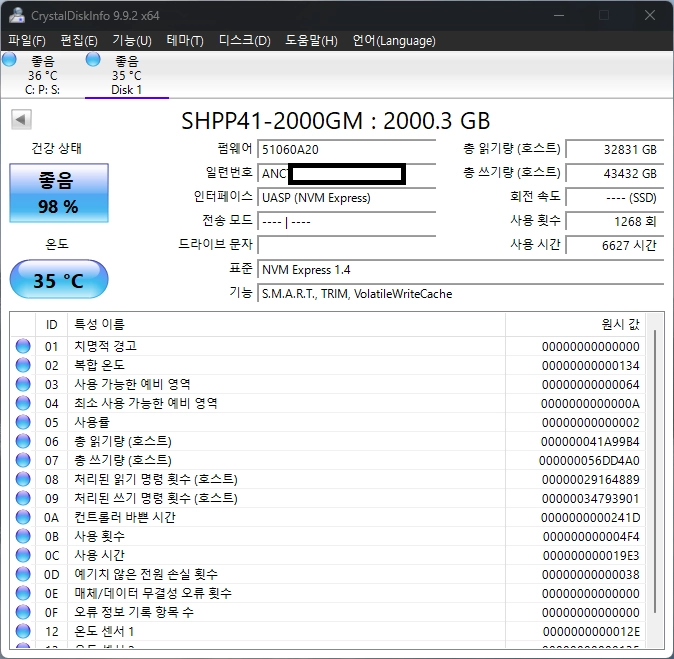Open the 기능(U) menu

tap(132, 40)
